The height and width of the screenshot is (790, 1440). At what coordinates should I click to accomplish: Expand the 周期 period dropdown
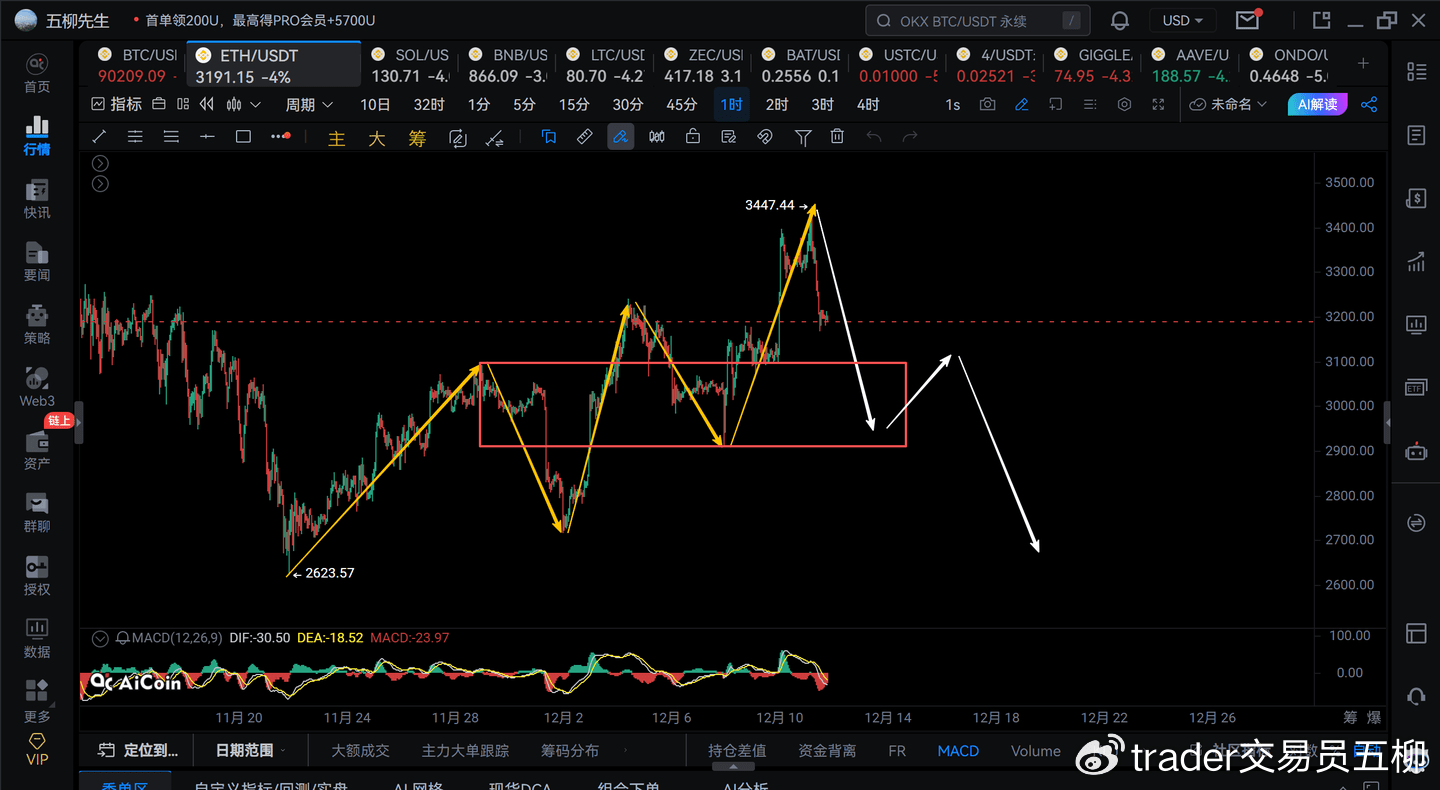[308, 105]
